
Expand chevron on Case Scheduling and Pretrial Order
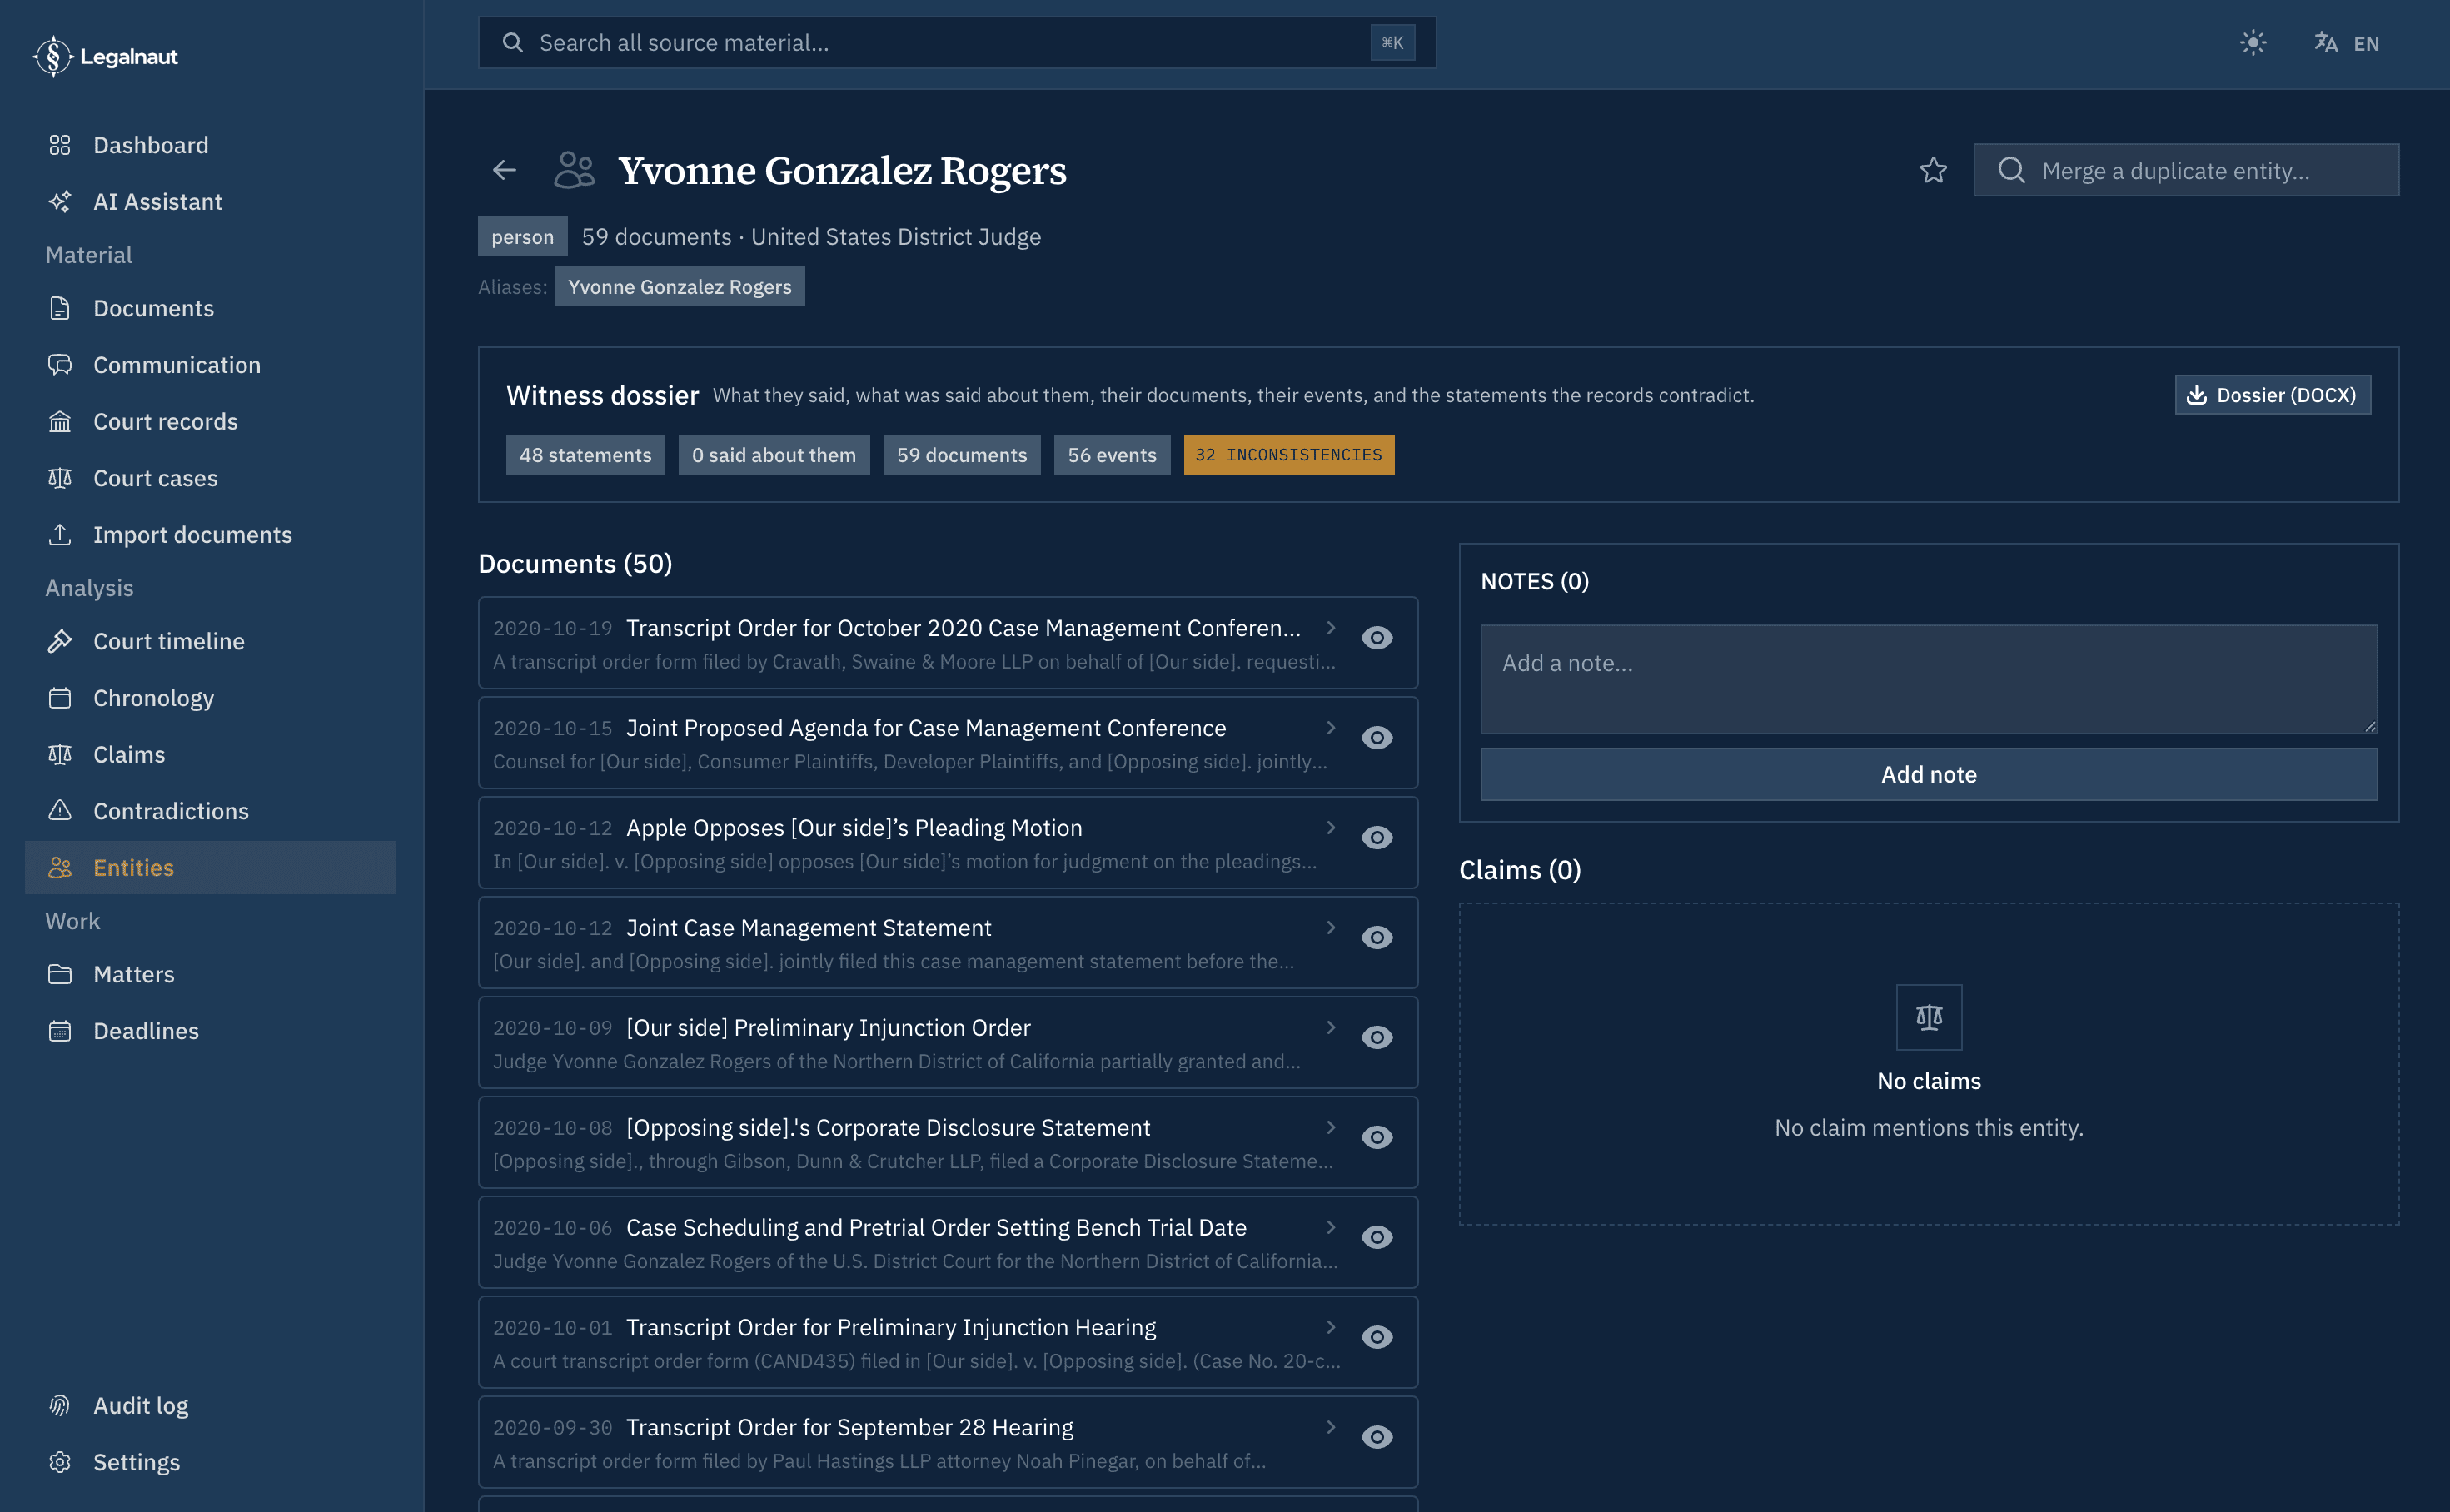click(x=1331, y=1227)
